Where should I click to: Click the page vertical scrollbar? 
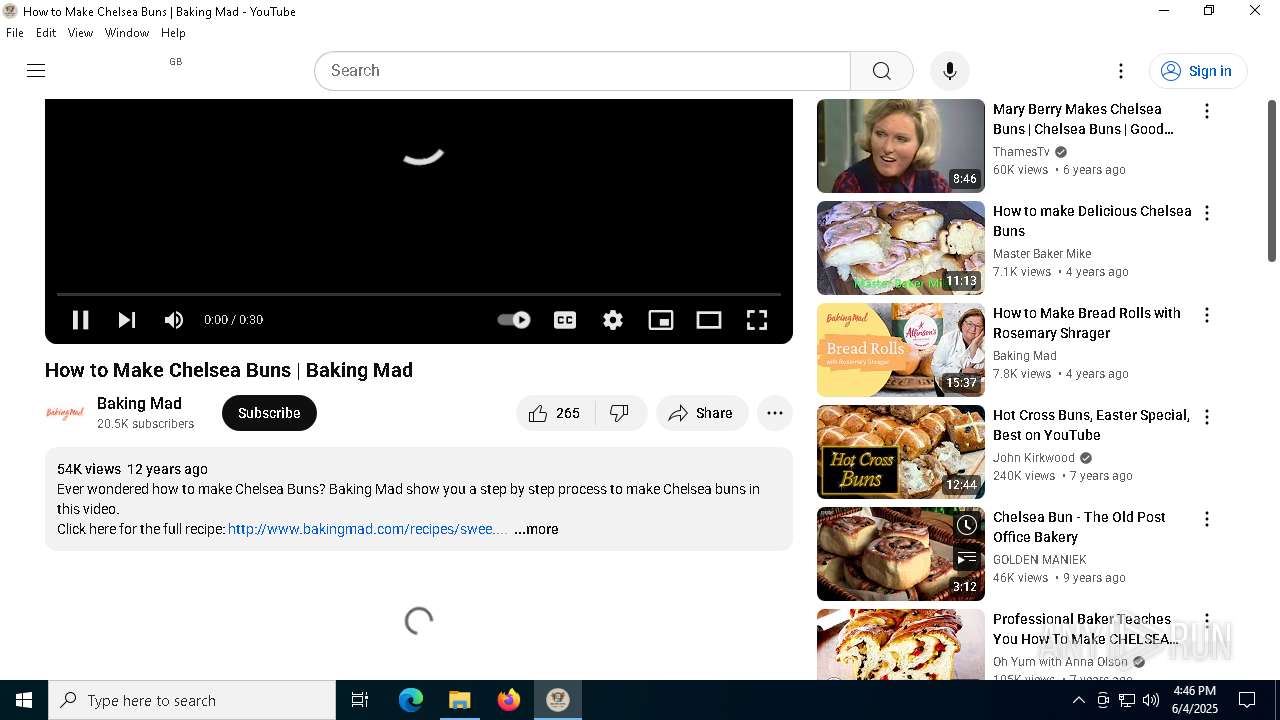(1272, 180)
